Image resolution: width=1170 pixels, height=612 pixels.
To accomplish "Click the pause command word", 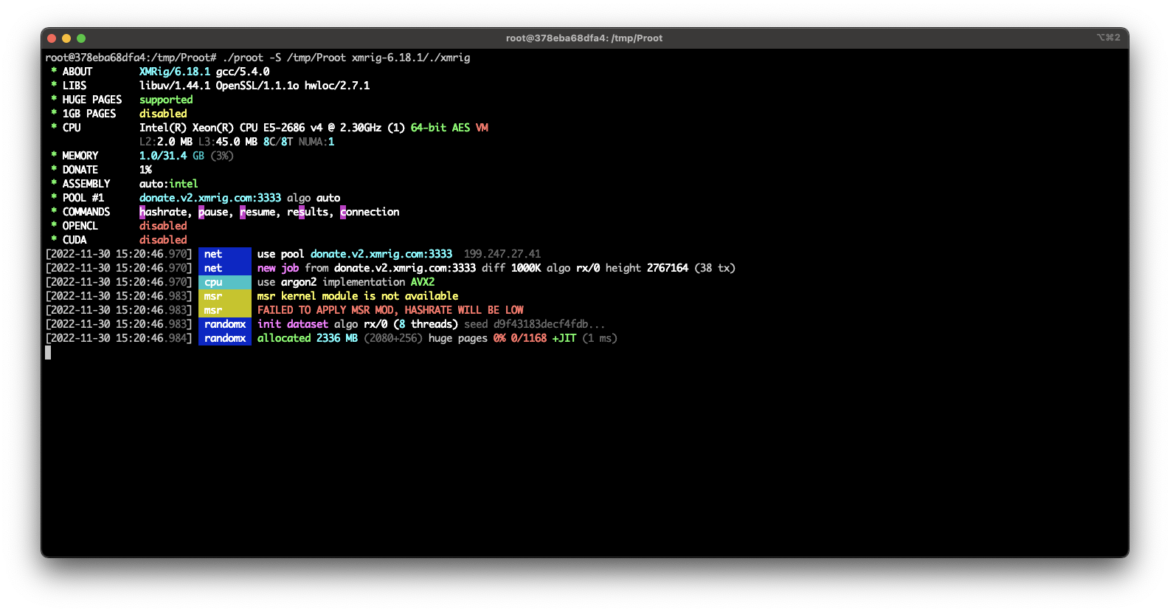I will 213,212.
